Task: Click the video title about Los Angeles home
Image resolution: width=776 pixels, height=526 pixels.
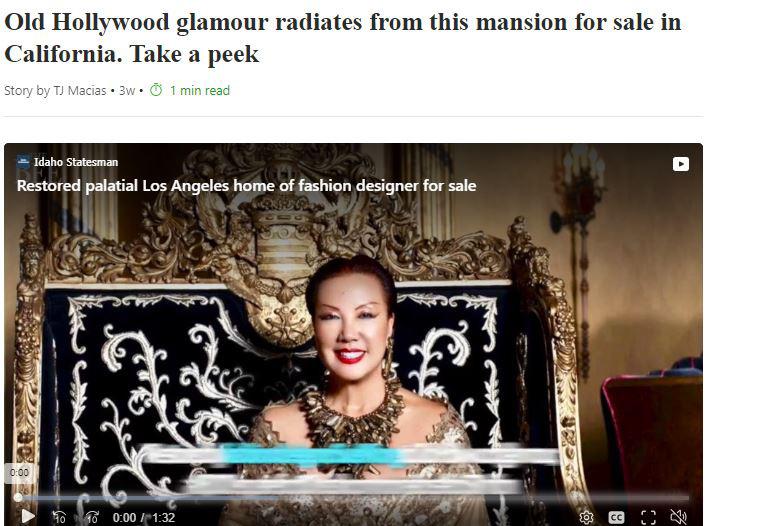Action: (x=246, y=186)
